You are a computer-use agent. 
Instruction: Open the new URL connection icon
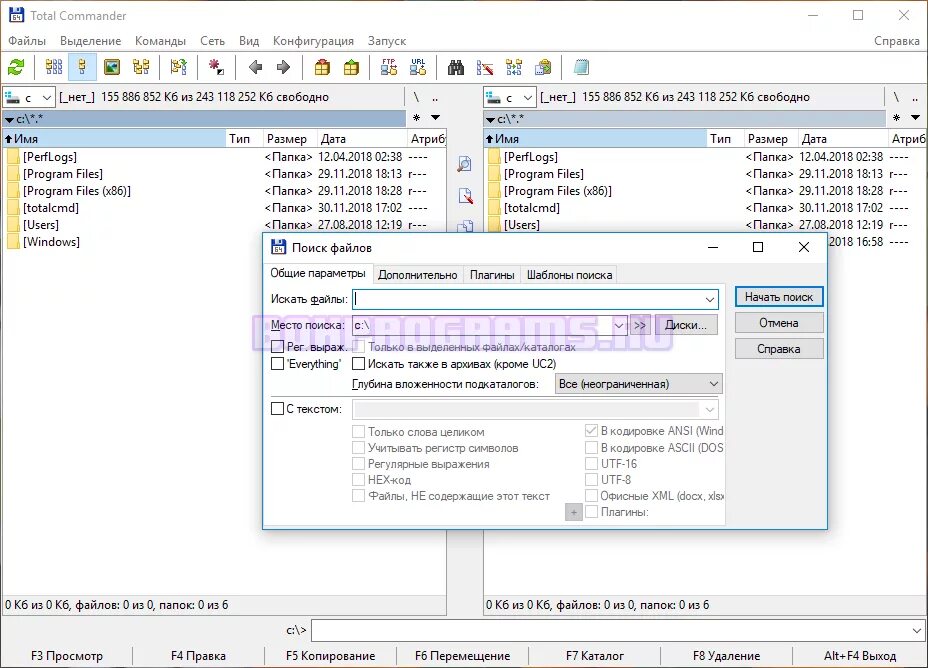418,67
